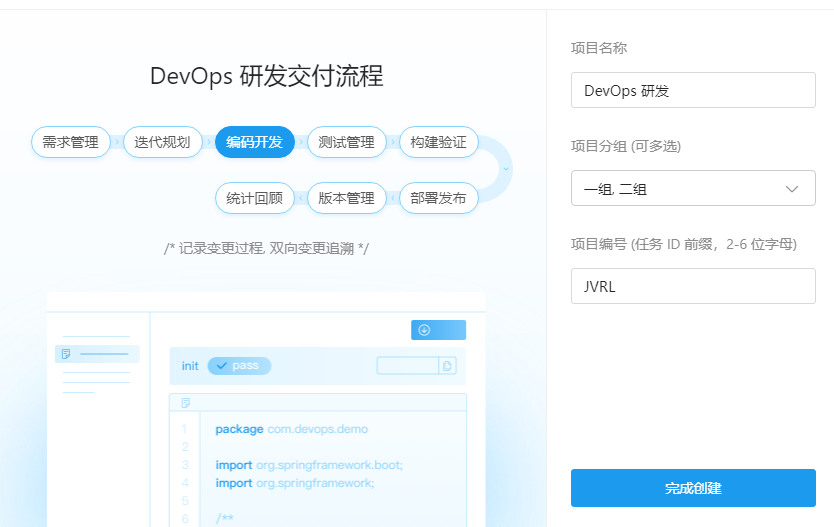Click the package com.devops.demo code line
The image size is (834, 527).
click(291, 429)
